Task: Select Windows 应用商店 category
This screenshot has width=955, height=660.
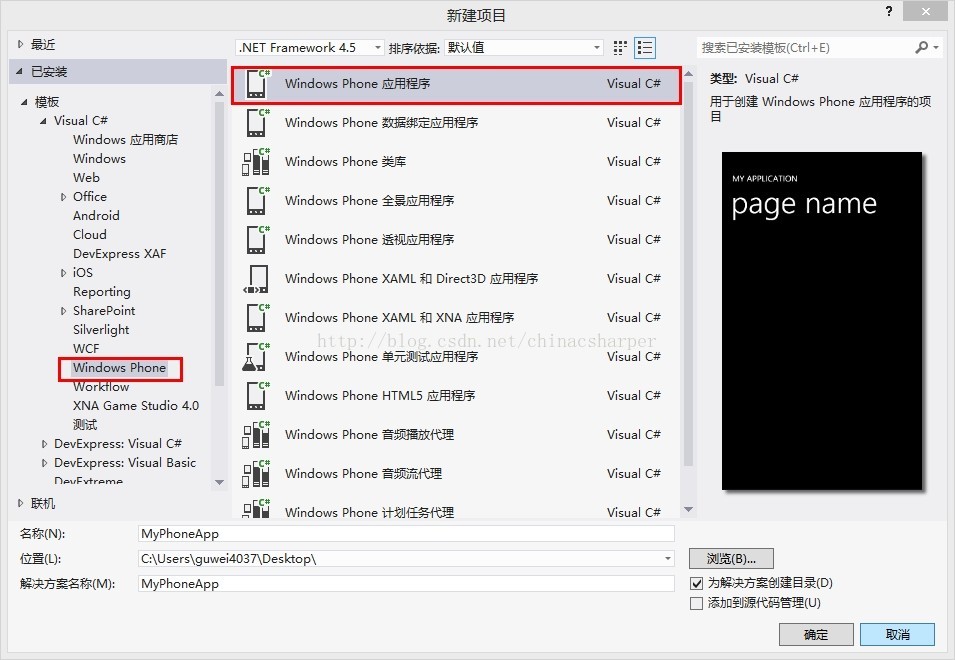Action: (125, 139)
